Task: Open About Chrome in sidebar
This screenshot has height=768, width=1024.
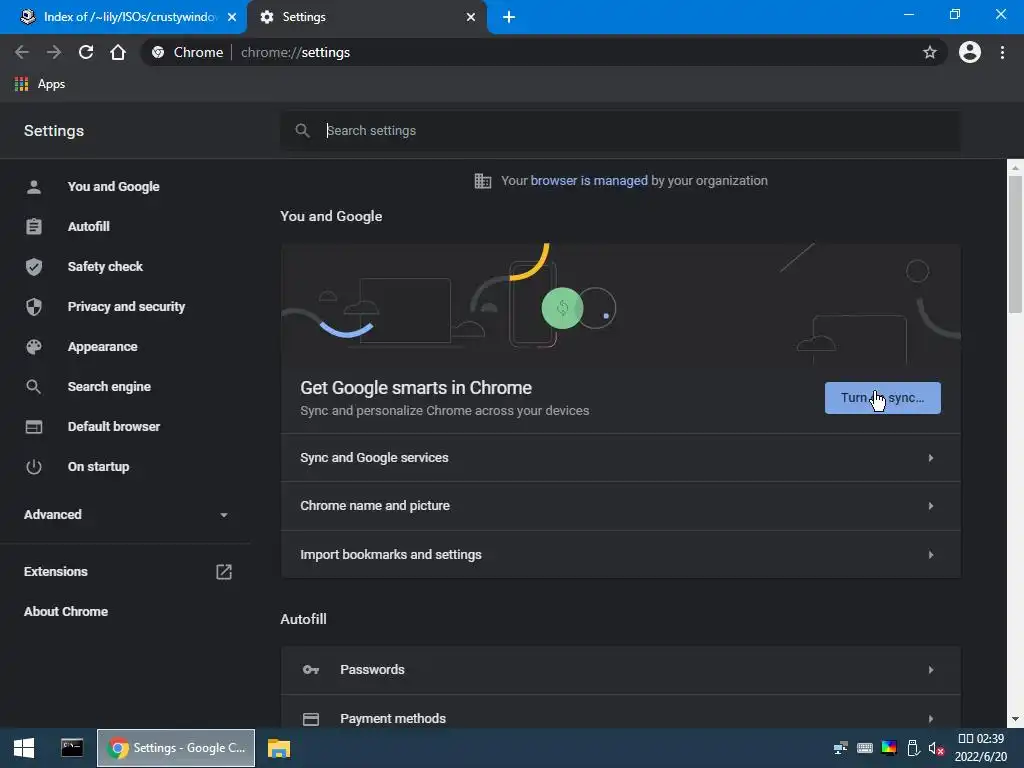Action: point(66,612)
